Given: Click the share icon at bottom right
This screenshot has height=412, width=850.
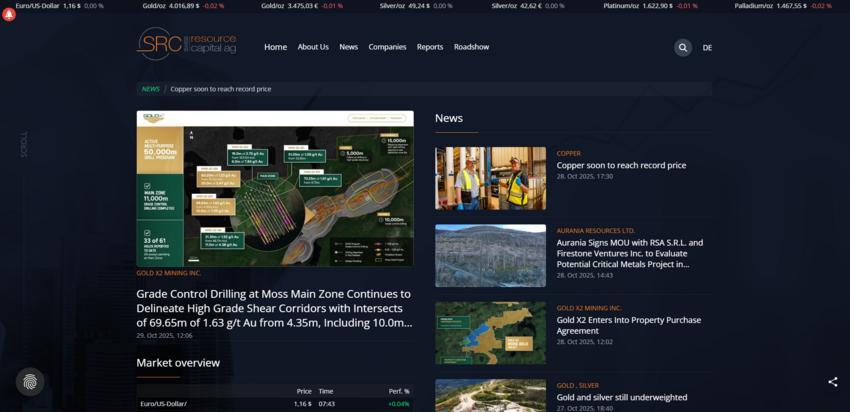Looking at the screenshot, I should coord(832,381).
